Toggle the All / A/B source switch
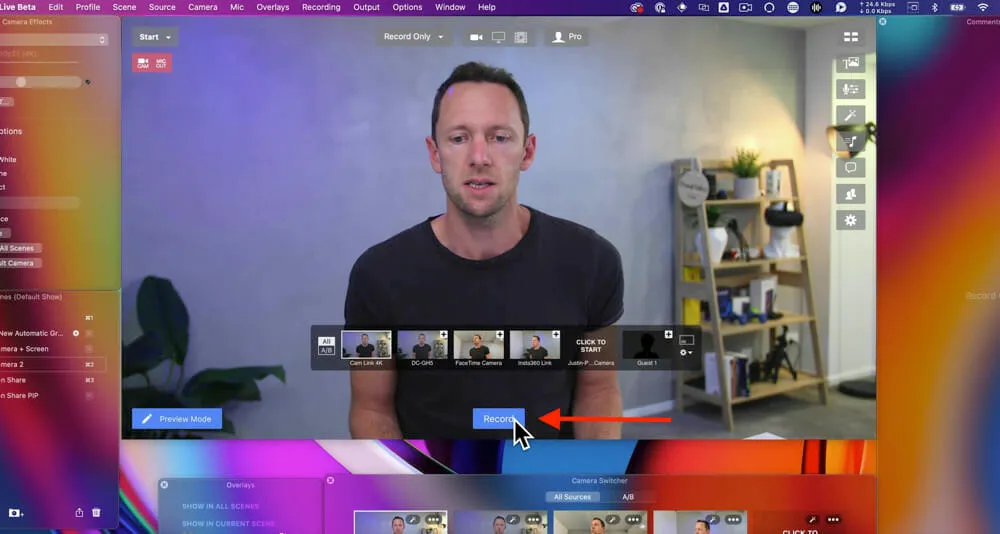 point(326,346)
